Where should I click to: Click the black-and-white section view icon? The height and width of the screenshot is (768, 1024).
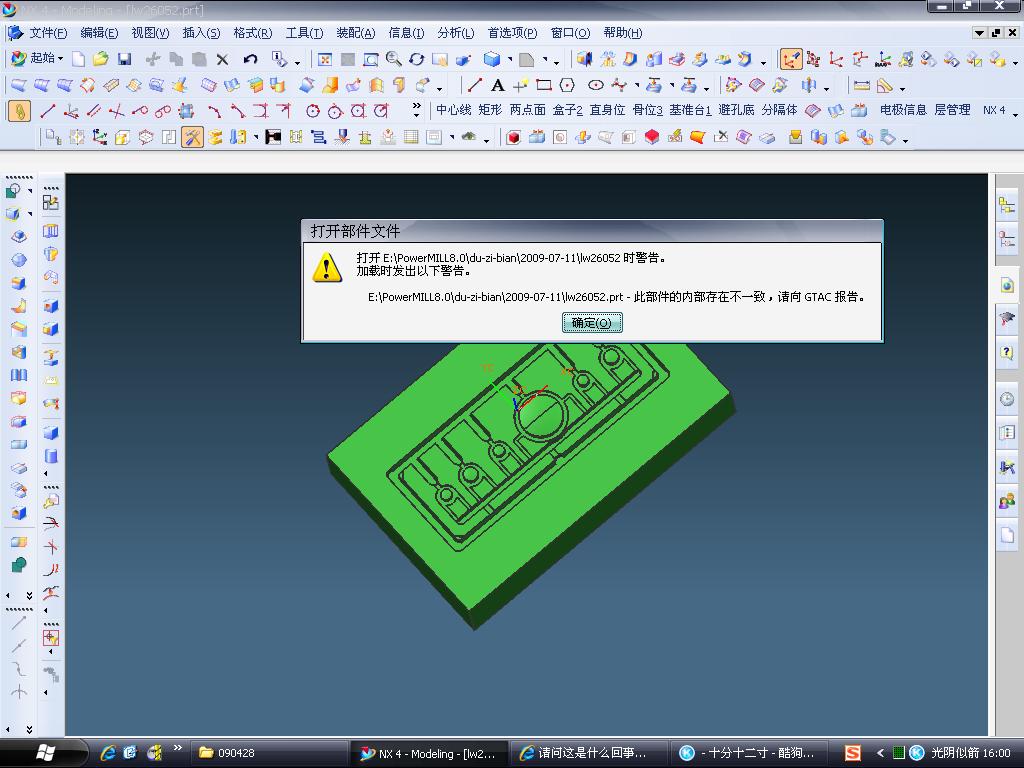(273, 136)
